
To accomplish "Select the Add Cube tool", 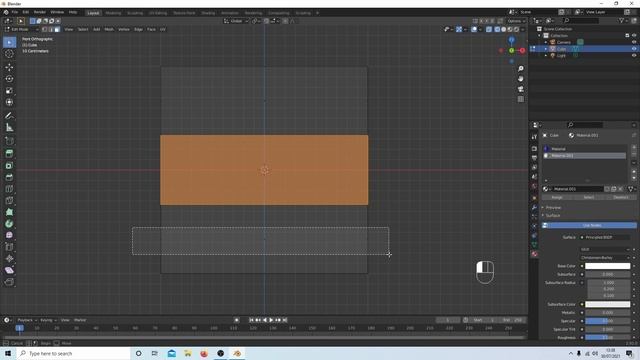I will (9, 141).
